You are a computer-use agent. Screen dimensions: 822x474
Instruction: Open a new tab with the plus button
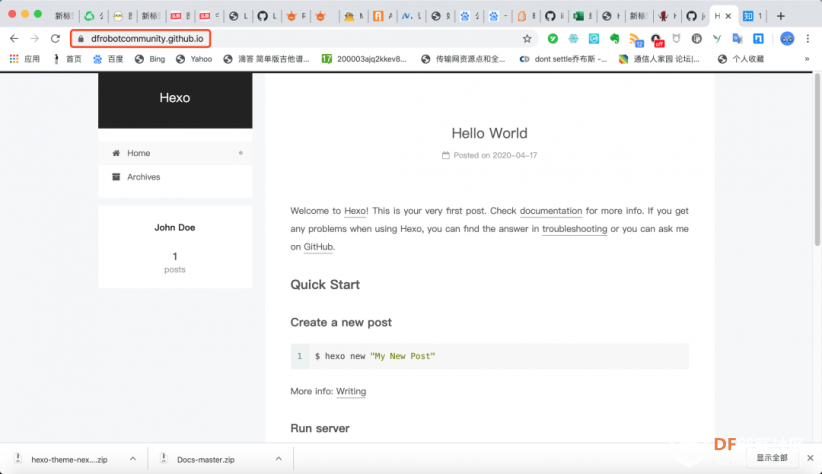pyautogui.click(x=781, y=16)
